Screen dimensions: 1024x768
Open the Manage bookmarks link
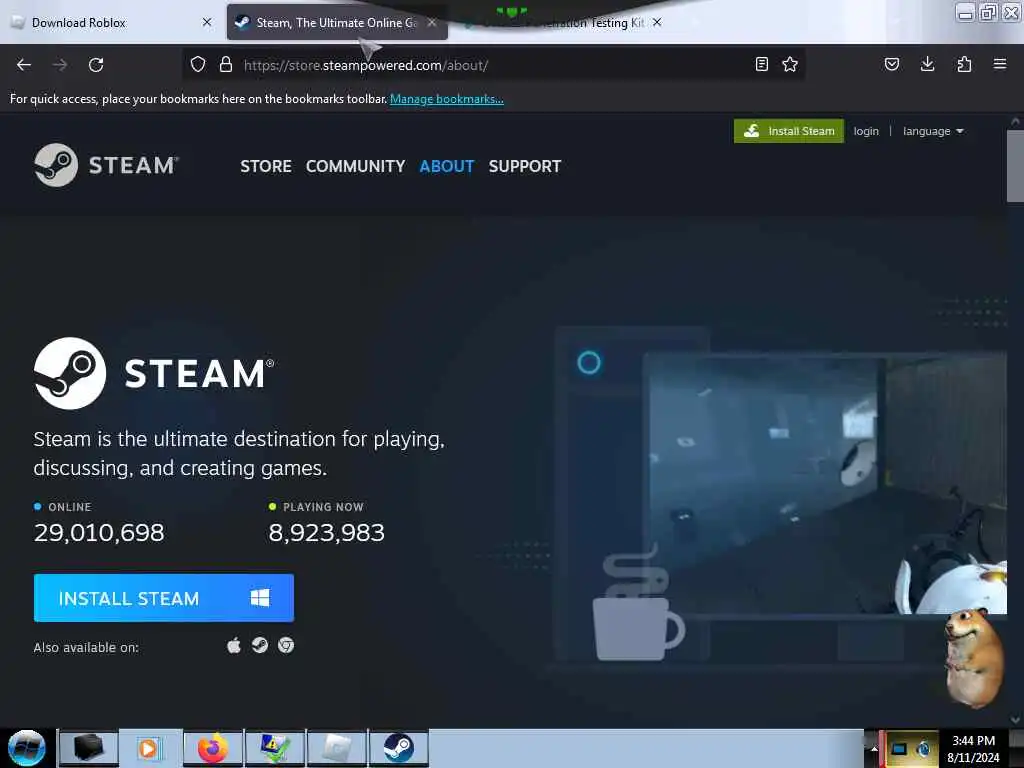447,99
